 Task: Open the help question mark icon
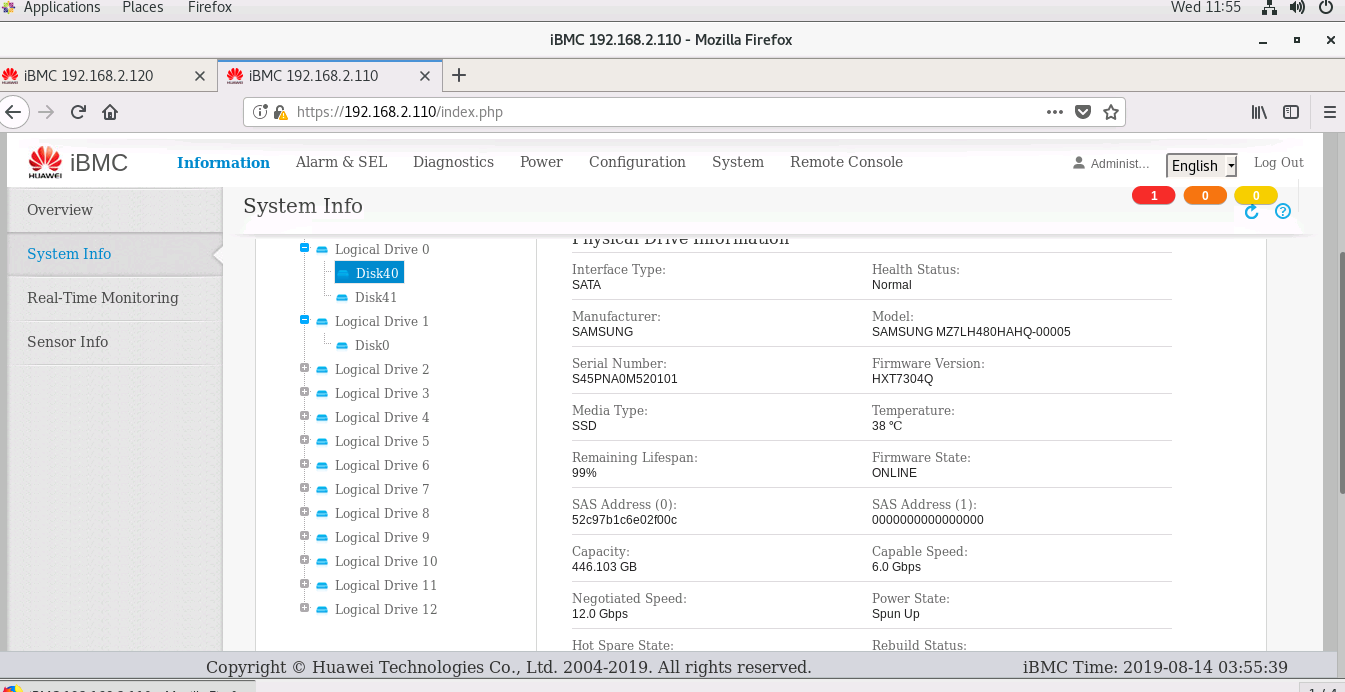pyautogui.click(x=1283, y=211)
